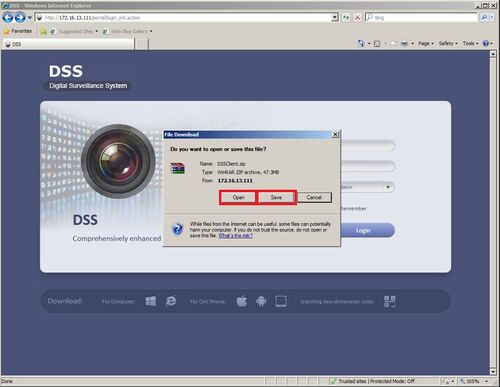Click the Save button in File Download

(x=276, y=197)
